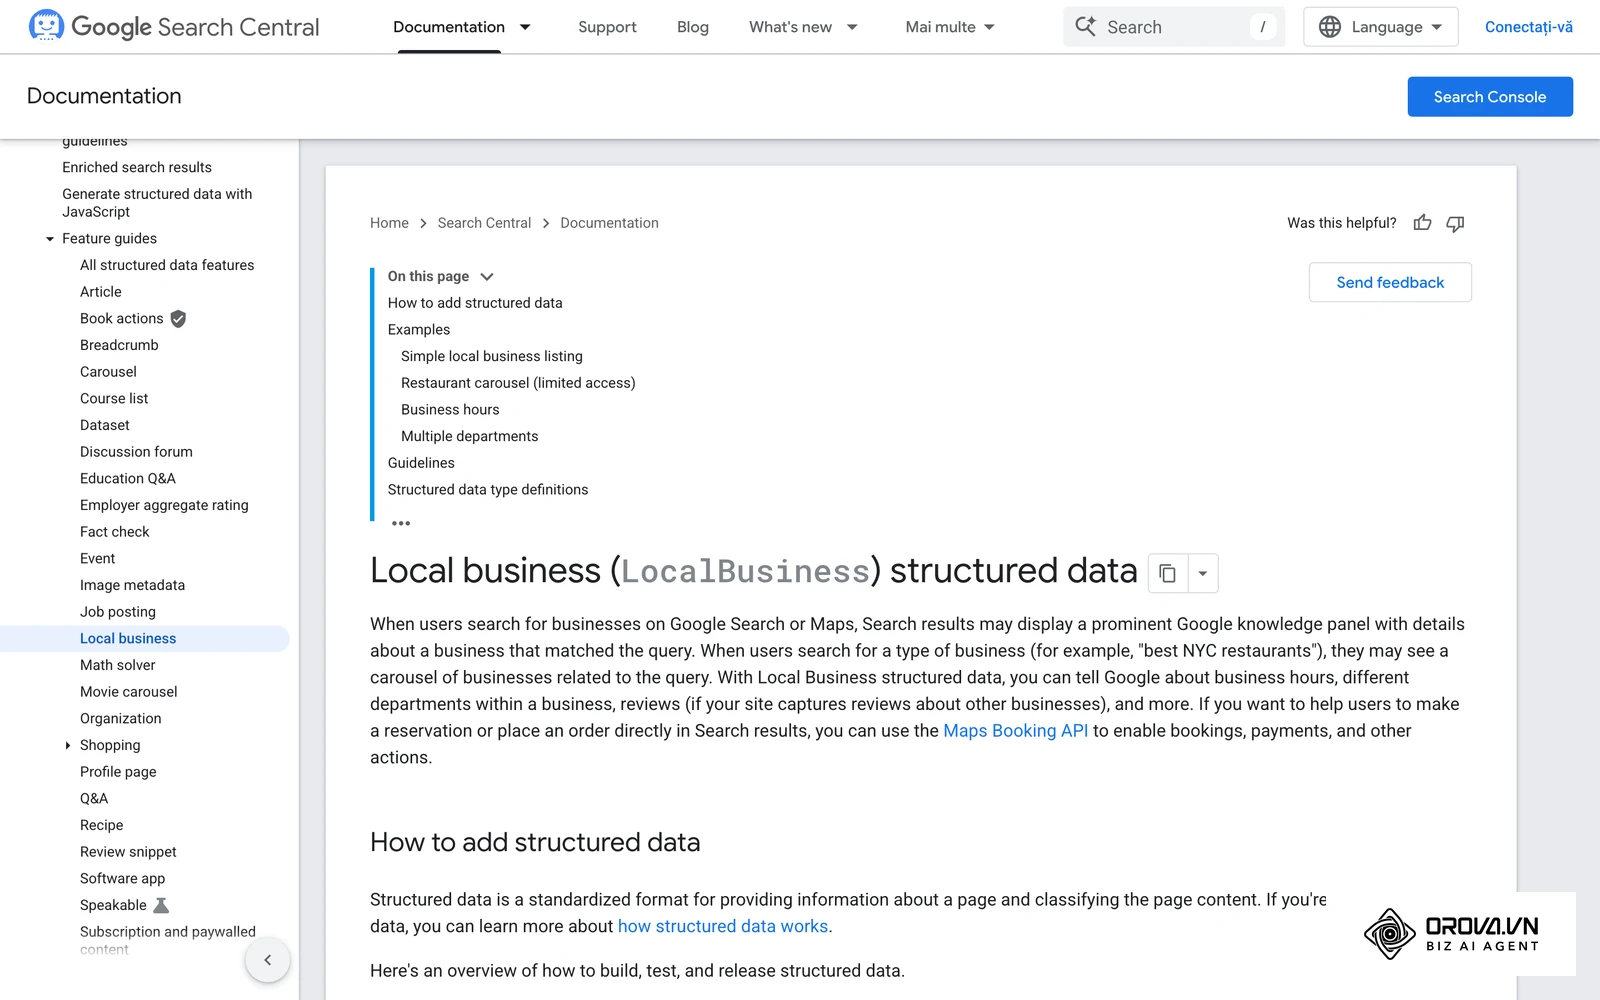The height and width of the screenshot is (1000, 1600).
Task: Click the search sparkle magnifier icon
Action: [1085, 27]
